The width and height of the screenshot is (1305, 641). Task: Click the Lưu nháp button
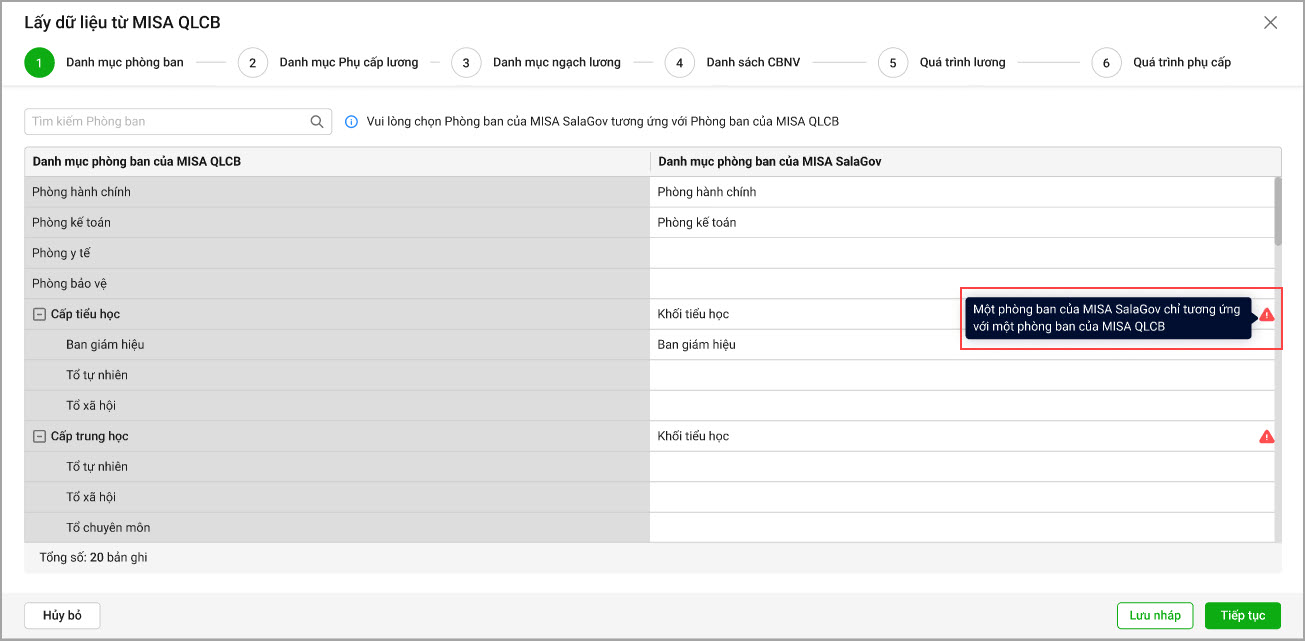click(1155, 616)
